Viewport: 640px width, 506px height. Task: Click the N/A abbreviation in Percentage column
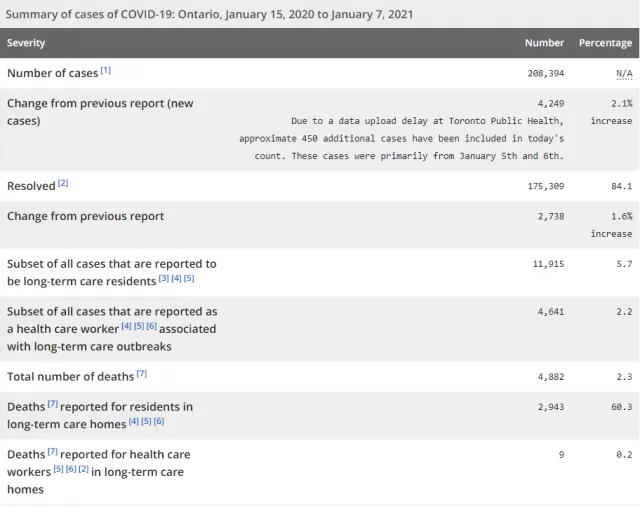pos(624,73)
